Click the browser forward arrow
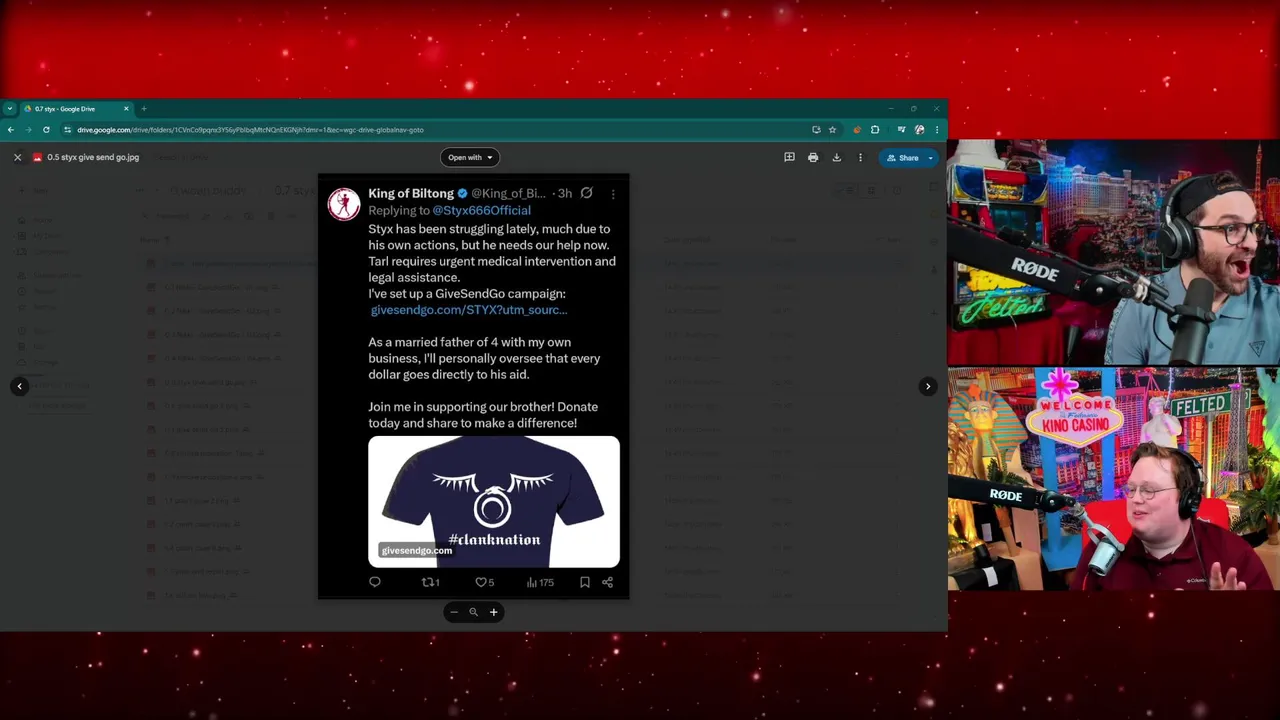This screenshot has width=1280, height=720. click(x=28, y=129)
